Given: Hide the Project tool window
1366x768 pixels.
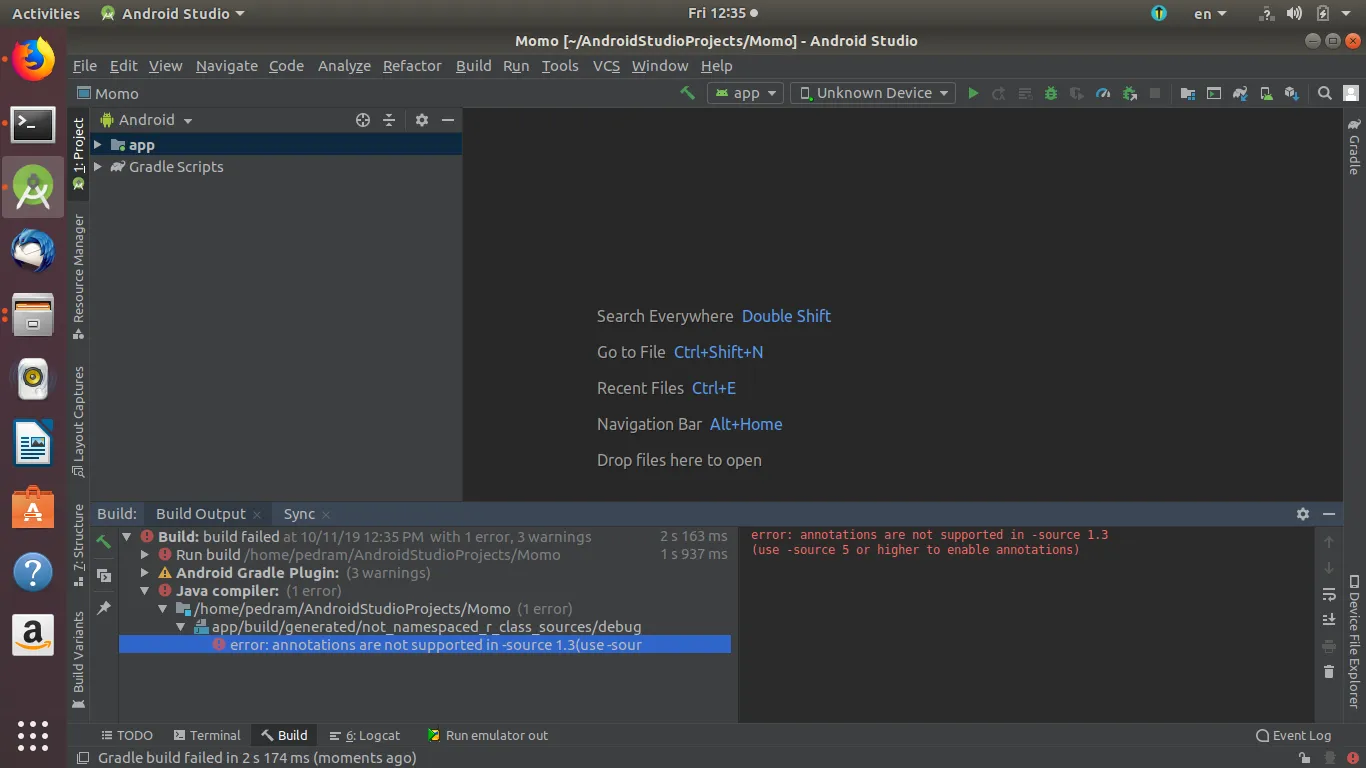Looking at the screenshot, I should click(x=448, y=120).
